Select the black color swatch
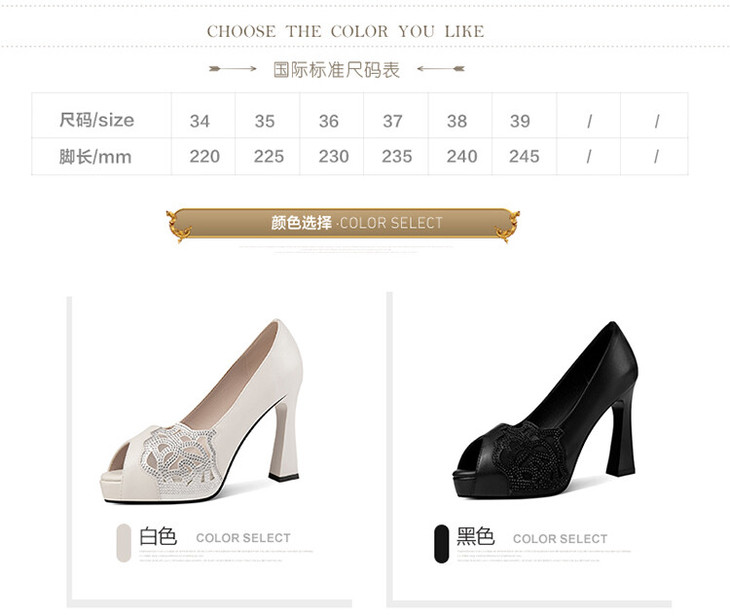Screen dimensions: 730x616 click(x=441, y=543)
